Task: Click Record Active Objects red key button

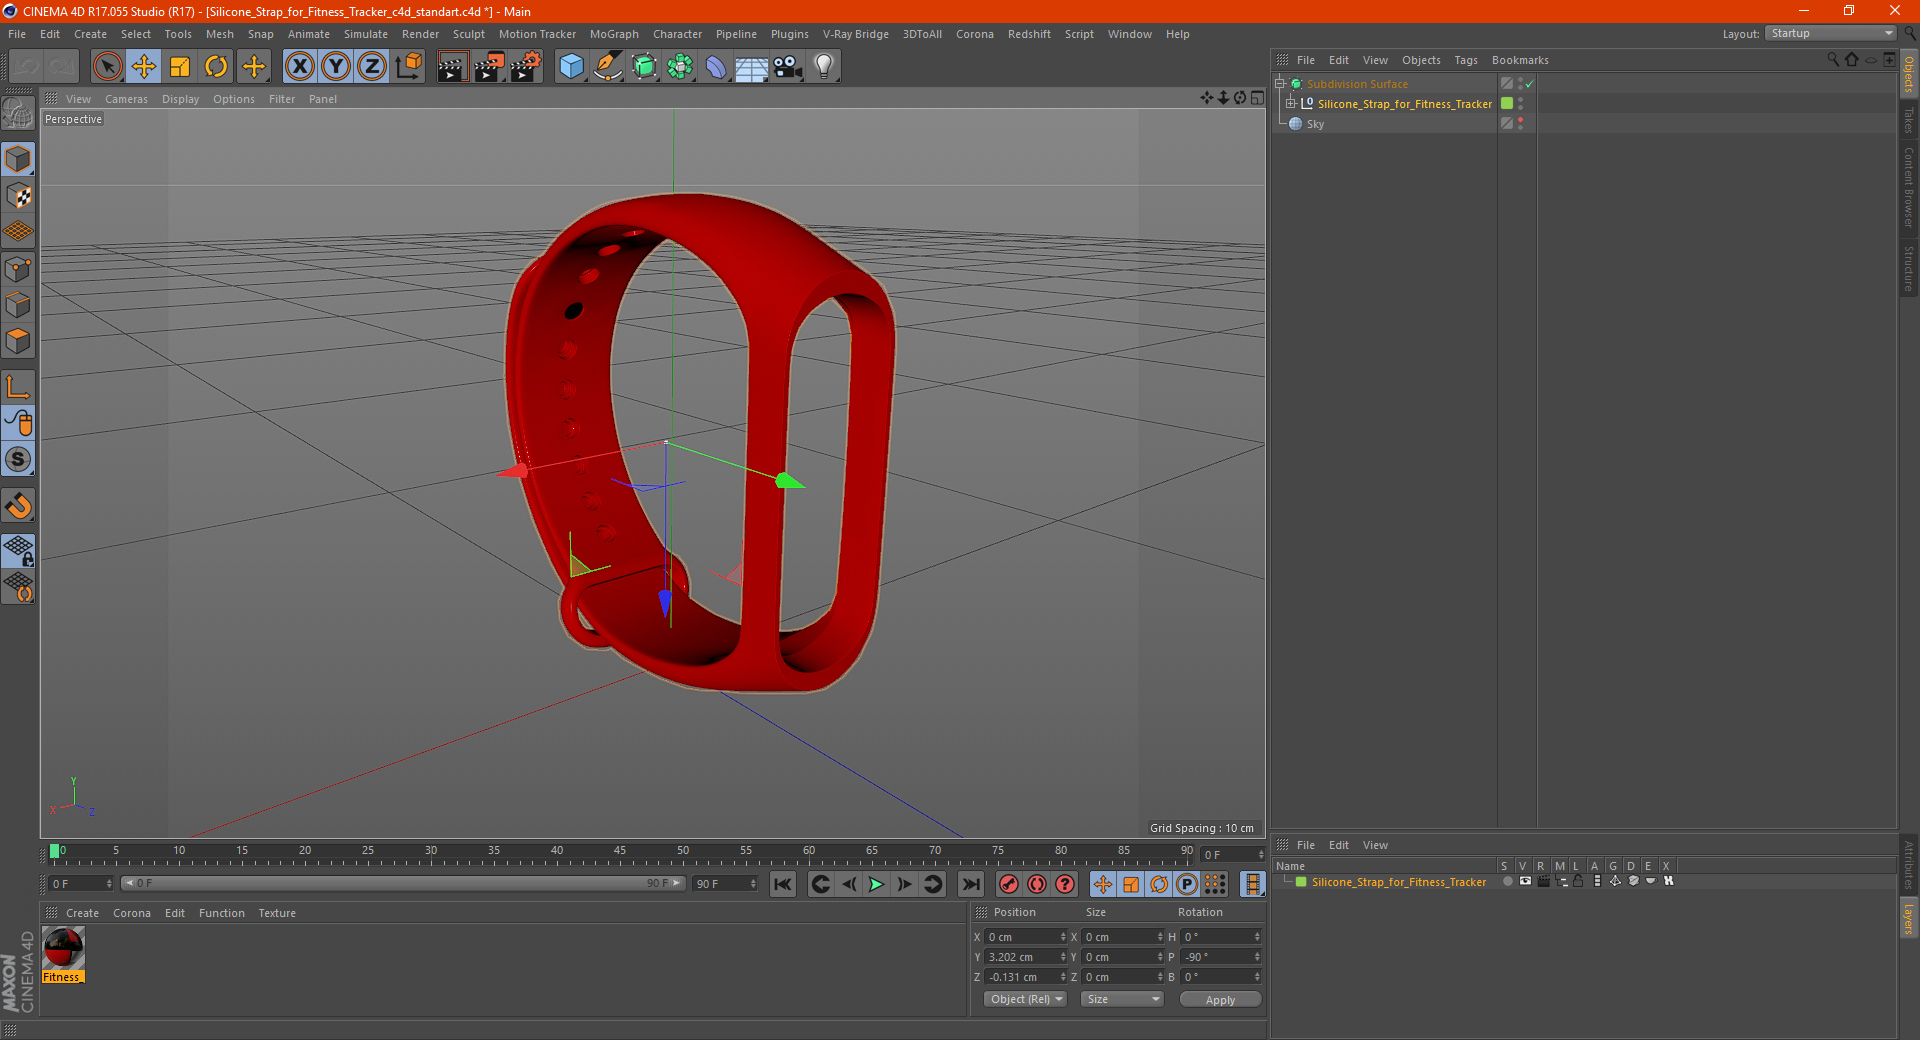Action: pyautogui.click(x=1009, y=884)
